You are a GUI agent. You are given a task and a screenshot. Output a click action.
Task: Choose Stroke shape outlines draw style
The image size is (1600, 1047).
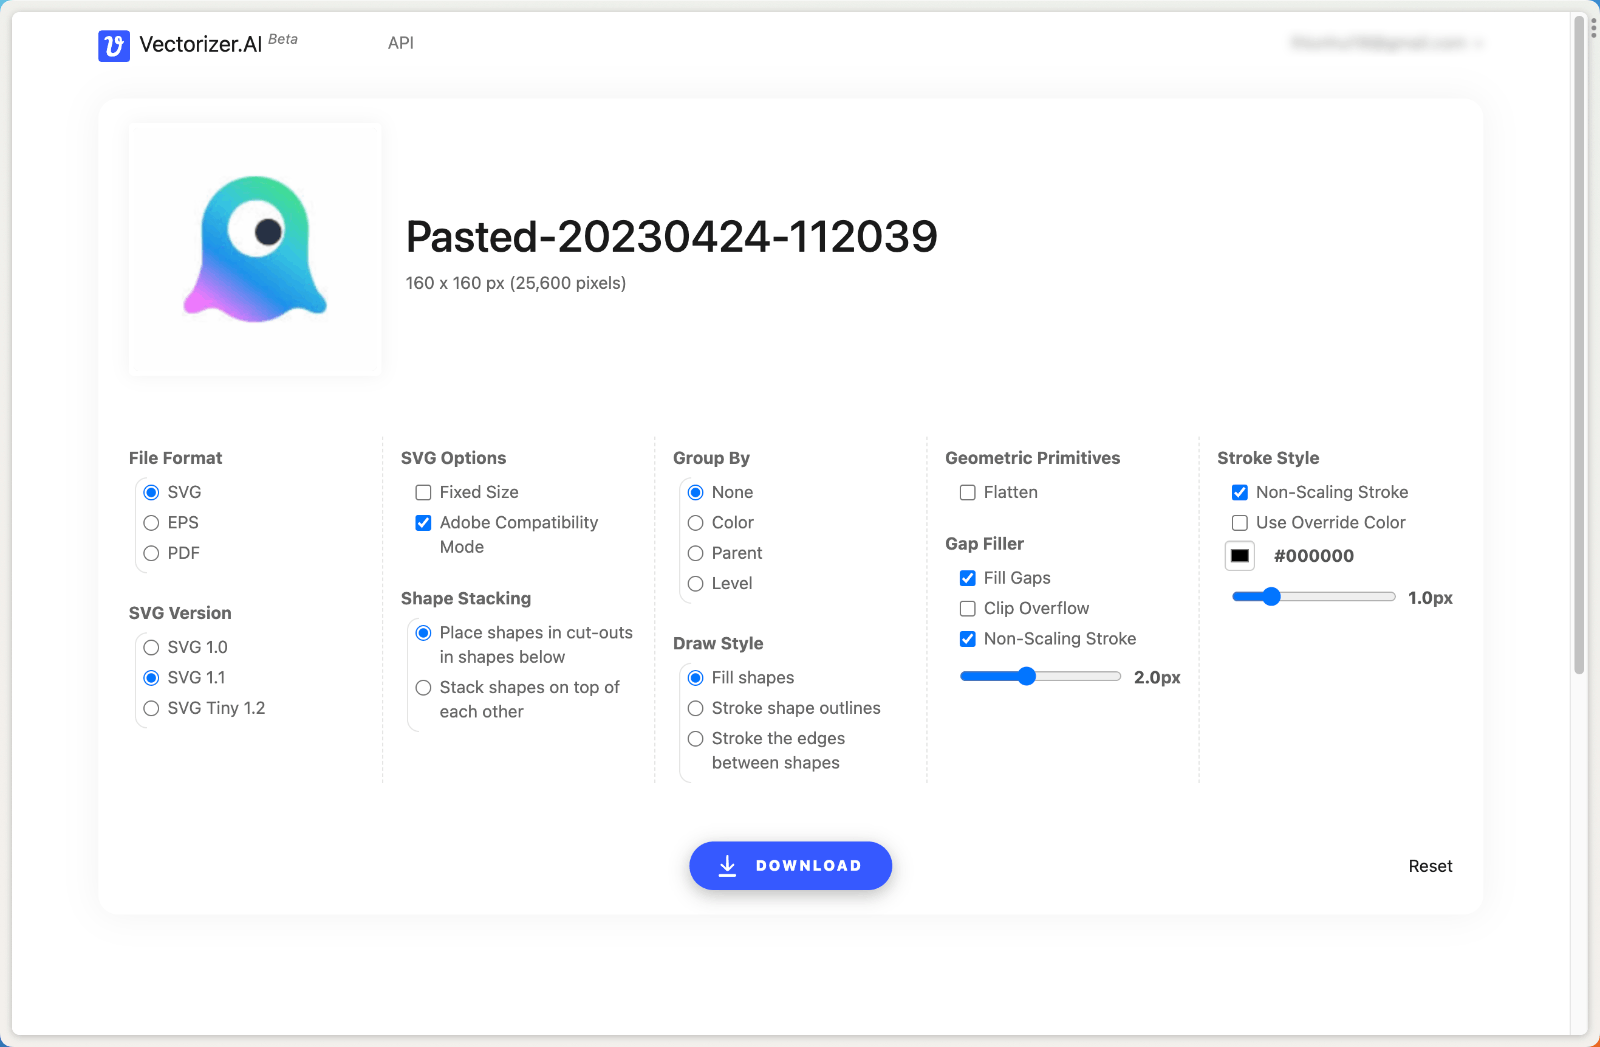coord(696,708)
